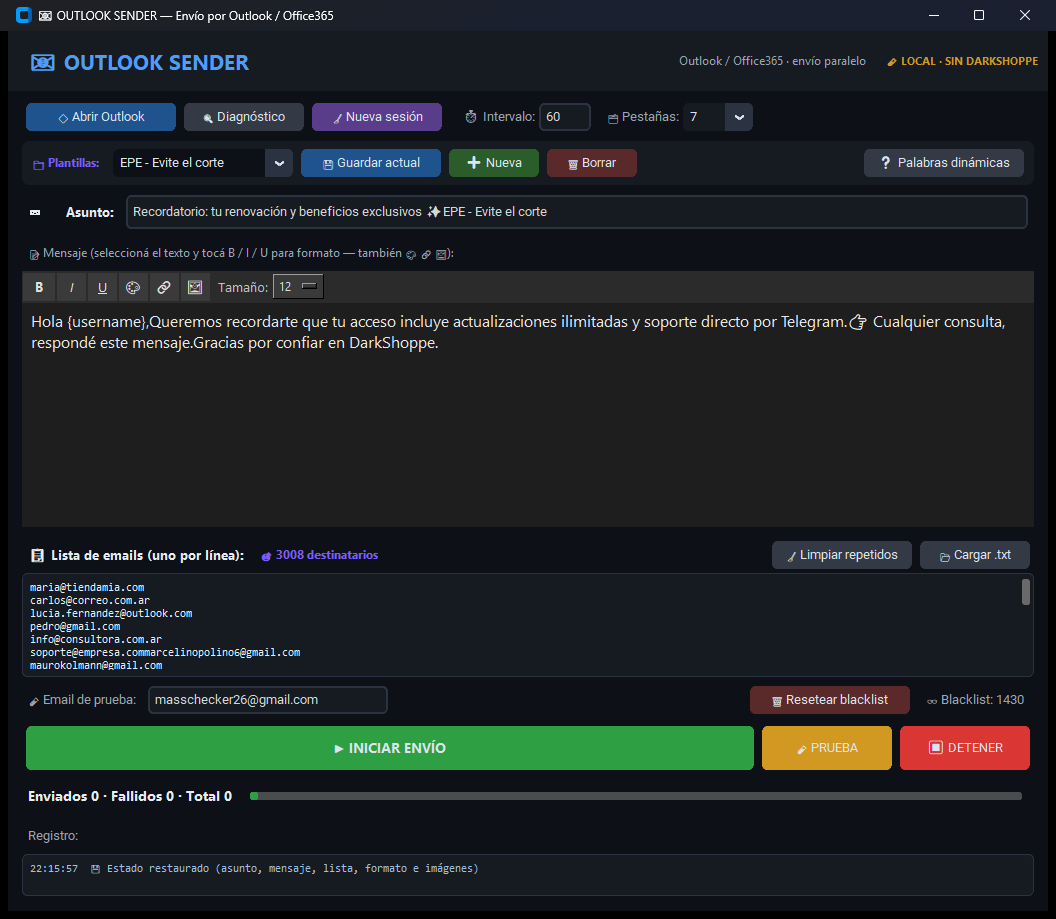Save template with Guardar actual

click(371, 163)
